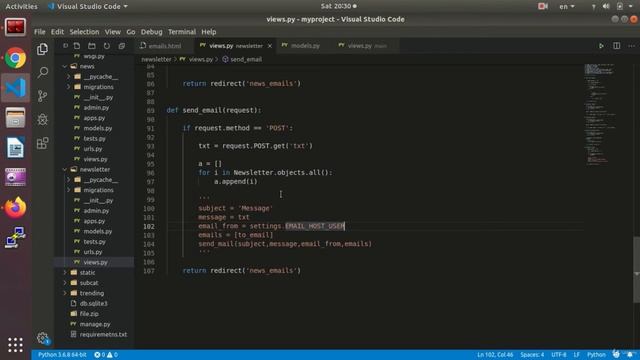Open the Edit menu
Screen dimensions: 640x360
57,32
